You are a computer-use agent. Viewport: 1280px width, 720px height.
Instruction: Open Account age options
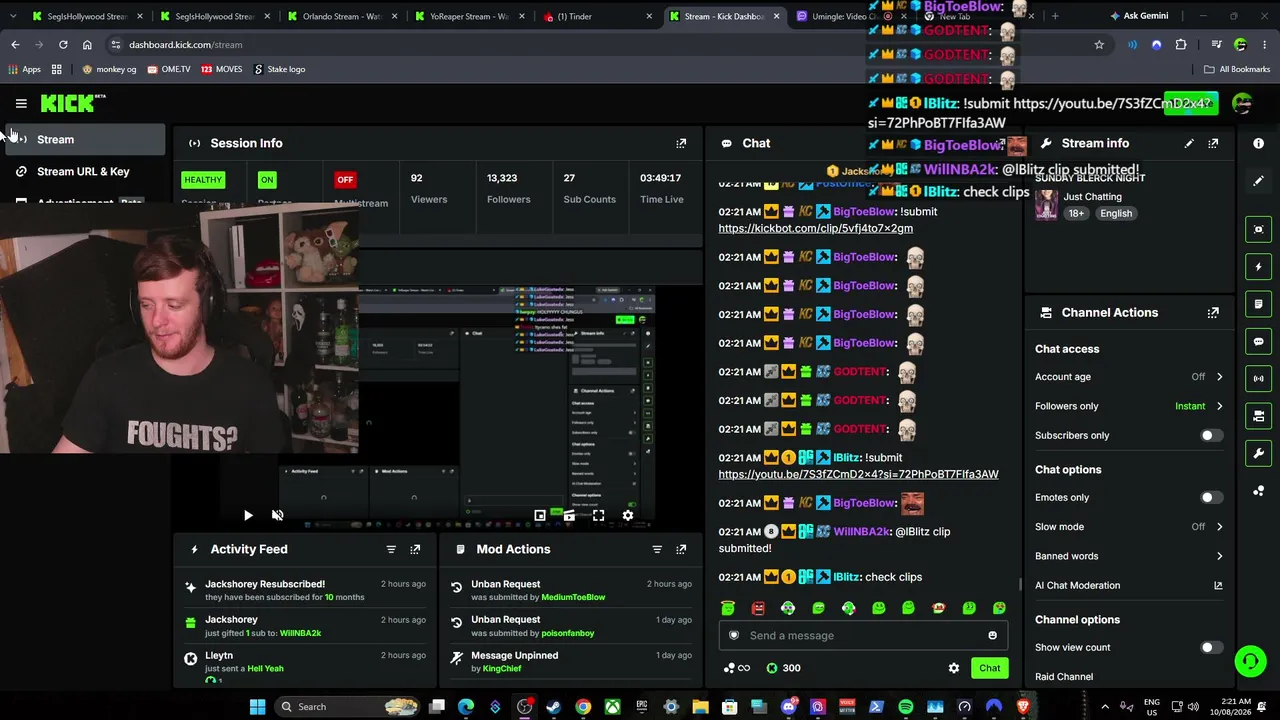pyautogui.click(x=1129, y=377)
